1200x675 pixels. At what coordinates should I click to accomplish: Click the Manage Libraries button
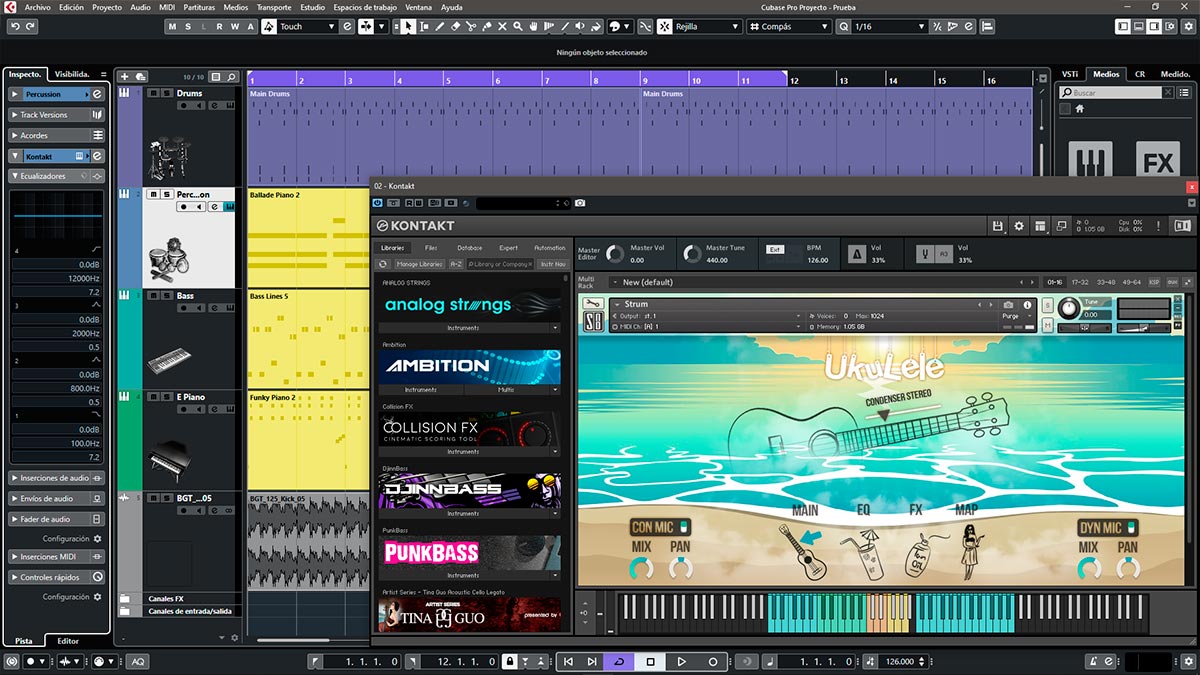(x=419, y=264)
